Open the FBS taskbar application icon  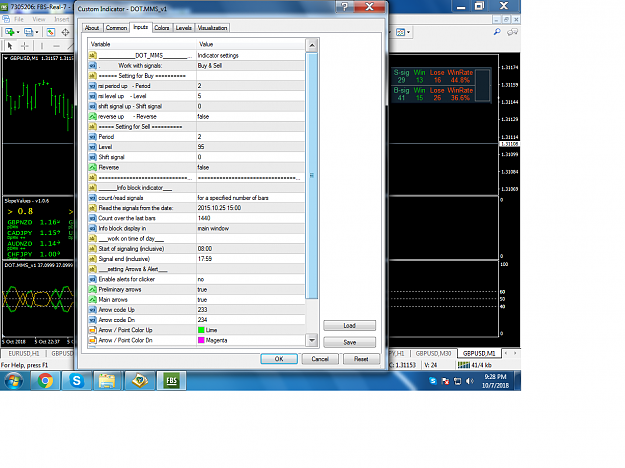point(171,381)
